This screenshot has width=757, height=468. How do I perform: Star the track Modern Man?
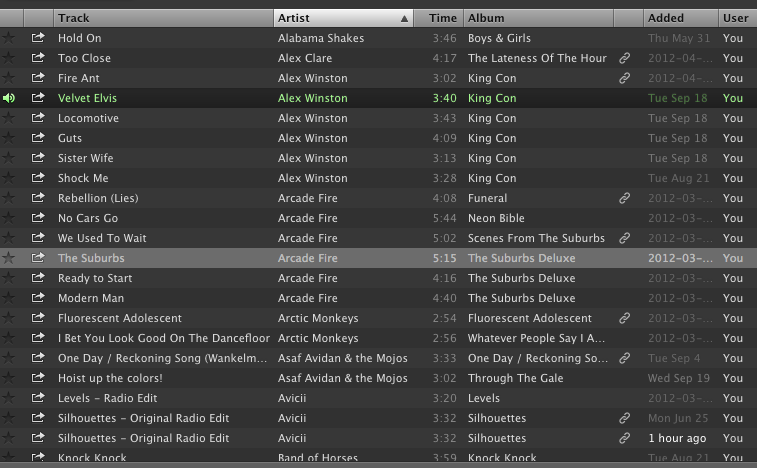coord(8,298)
